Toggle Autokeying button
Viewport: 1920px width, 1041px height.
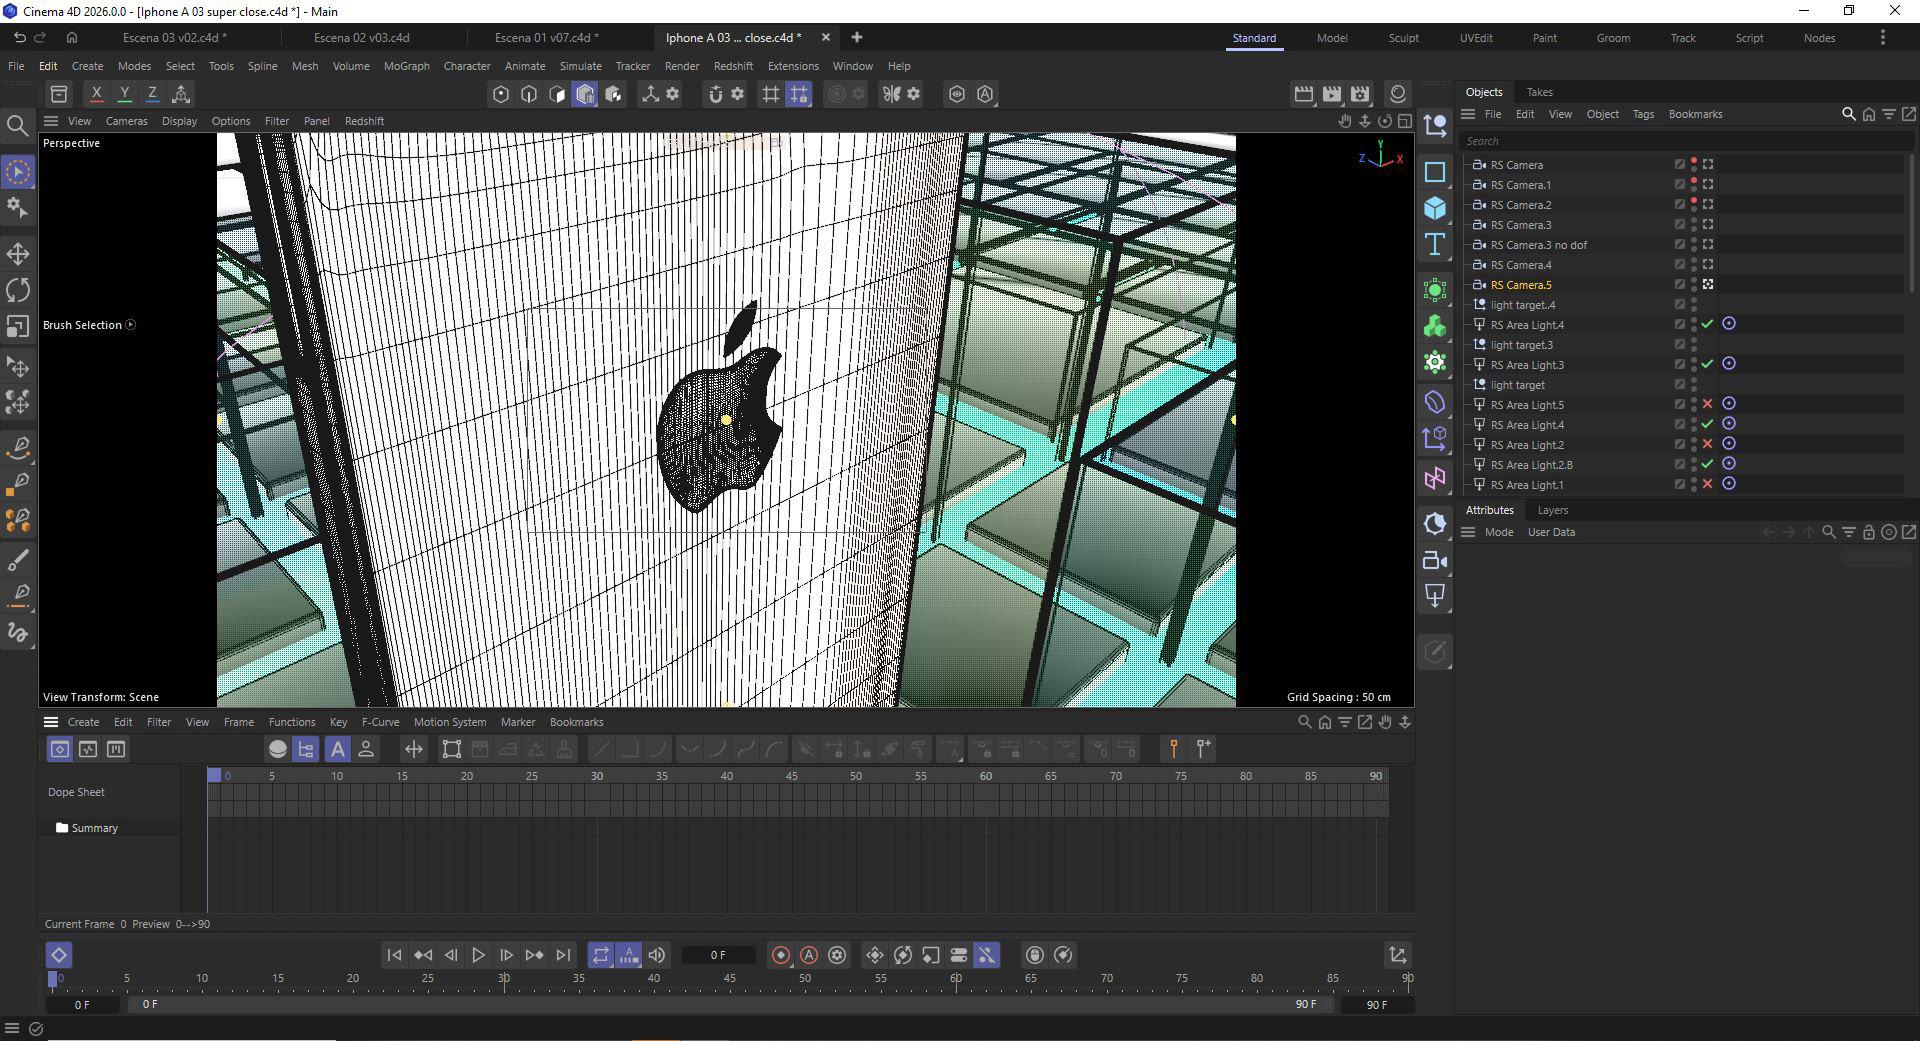pos(809,955)
